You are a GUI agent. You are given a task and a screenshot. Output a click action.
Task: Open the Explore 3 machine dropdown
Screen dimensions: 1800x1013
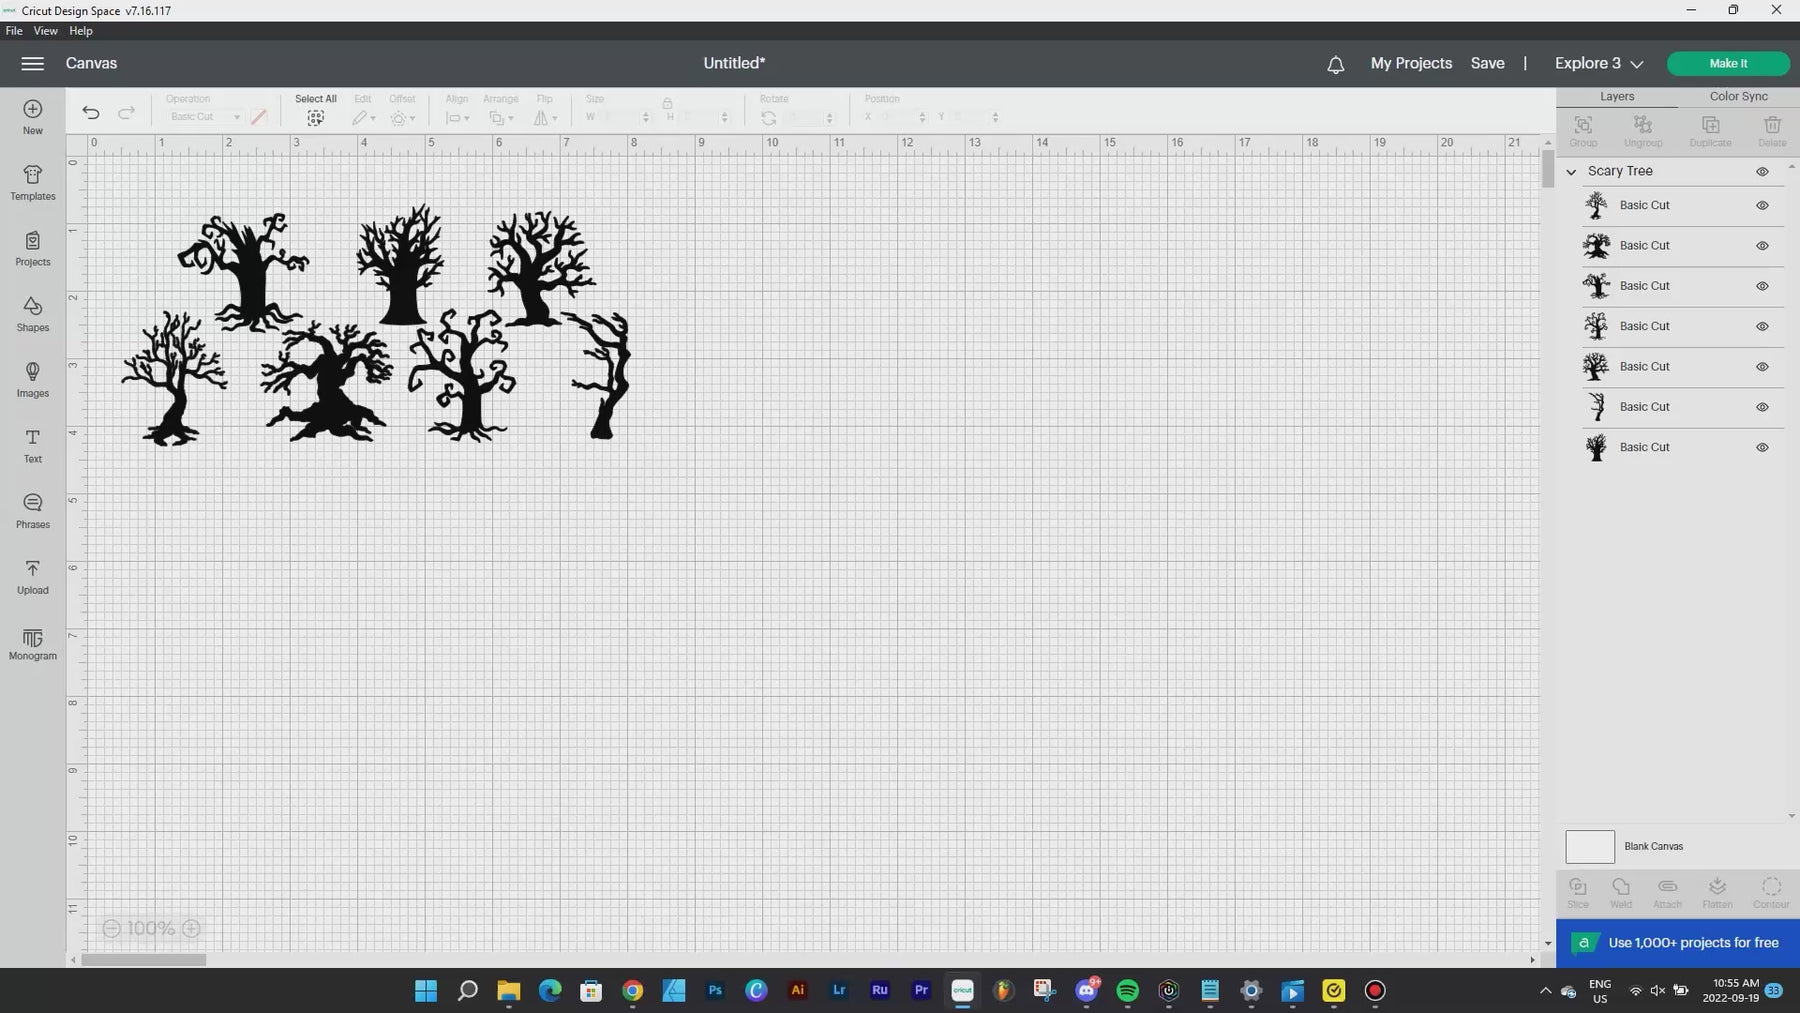(x=1598, y=63)
